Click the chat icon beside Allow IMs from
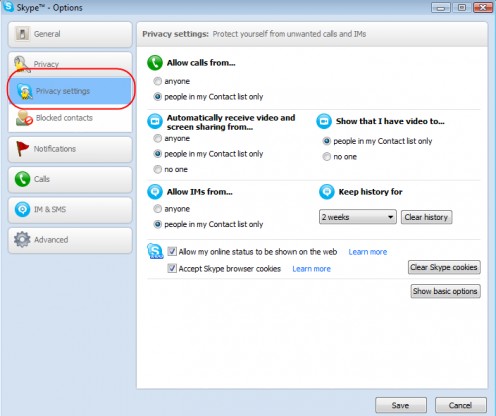Screen dimensions: 496x416 pos(155,192)
